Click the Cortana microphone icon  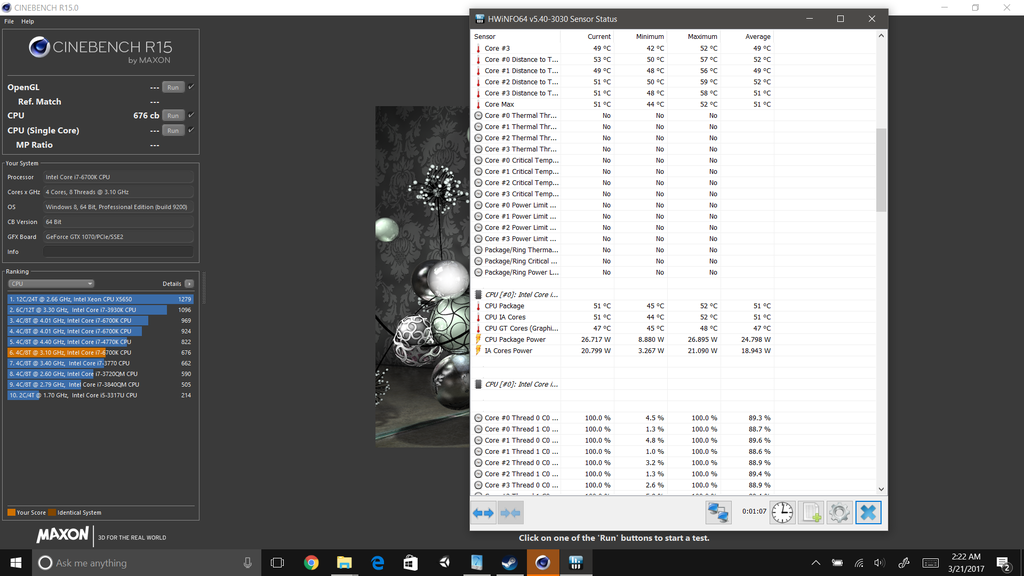coord(248,562)
